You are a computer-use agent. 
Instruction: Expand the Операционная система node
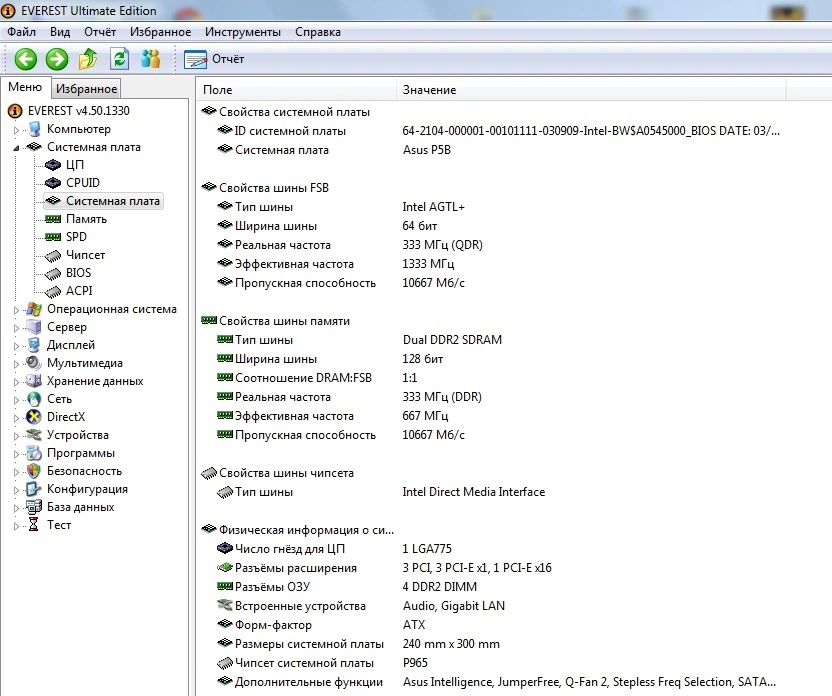[x=16, y=310]
